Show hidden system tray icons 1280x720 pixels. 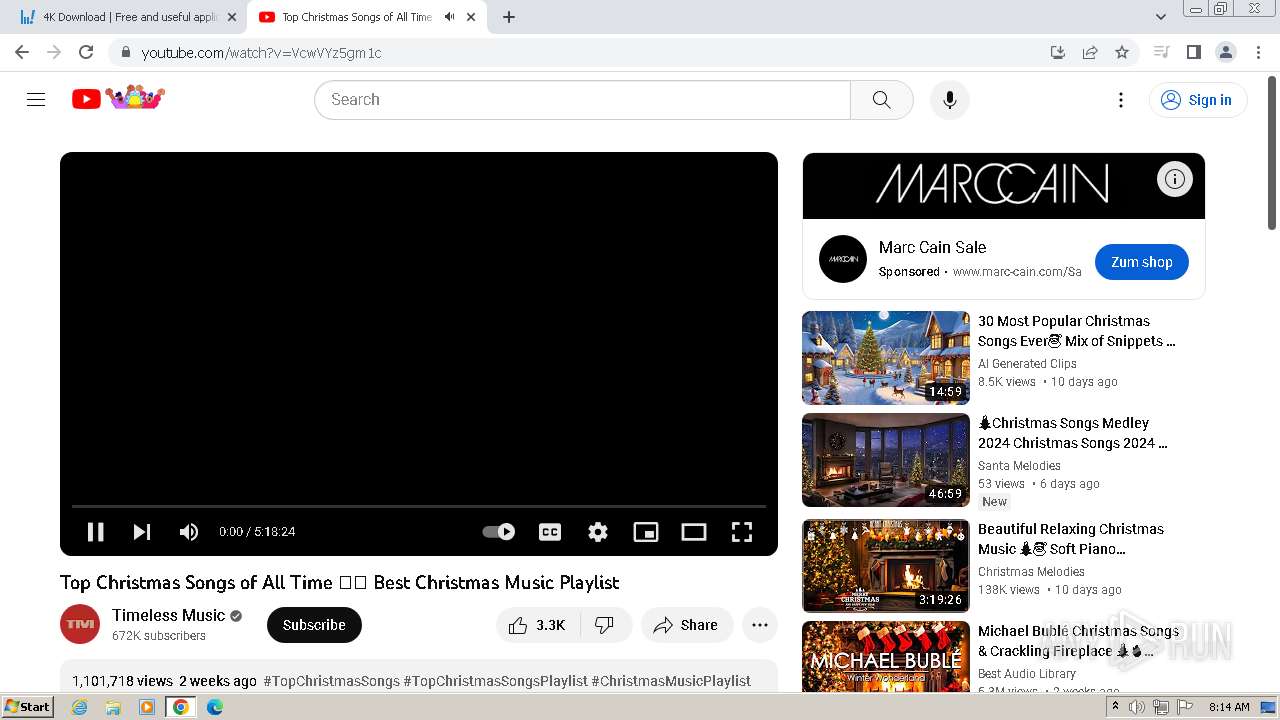tap(1115, 707)
